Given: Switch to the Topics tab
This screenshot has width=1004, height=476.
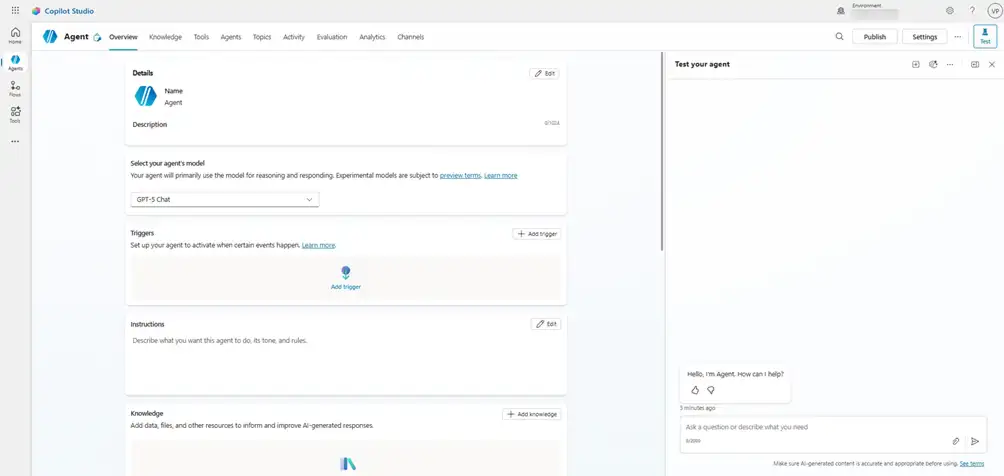Looking at the screenshot, I should click(262, 37).
